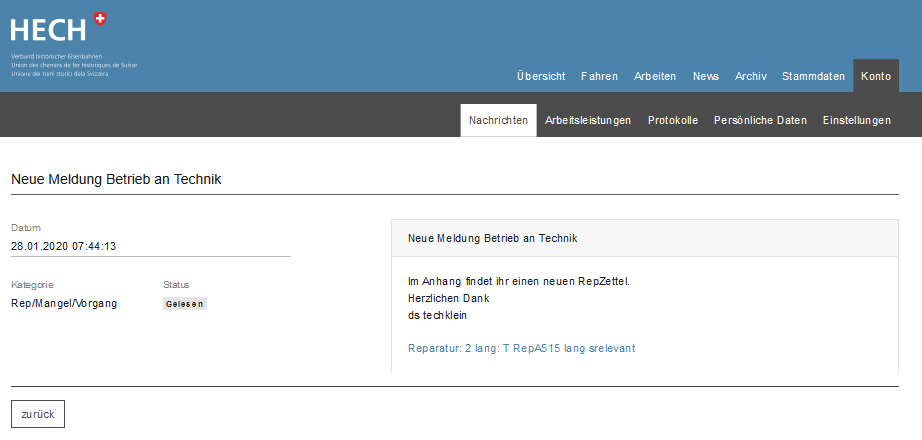Open the Archiv section
Viewport: 922px width, 440px height.
pyautogui.click(x=751, y=76)
